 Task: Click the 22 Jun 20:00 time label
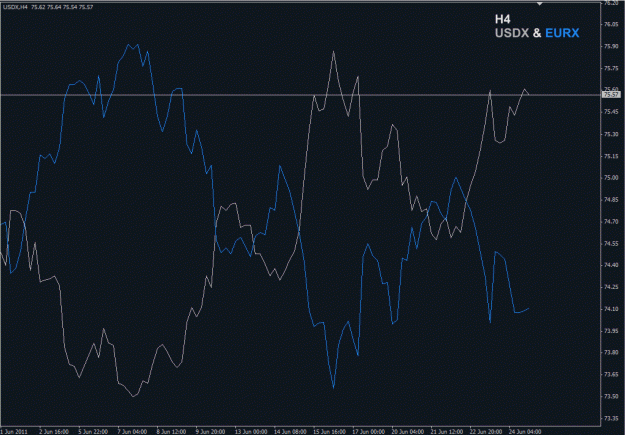tap(484, 431)
